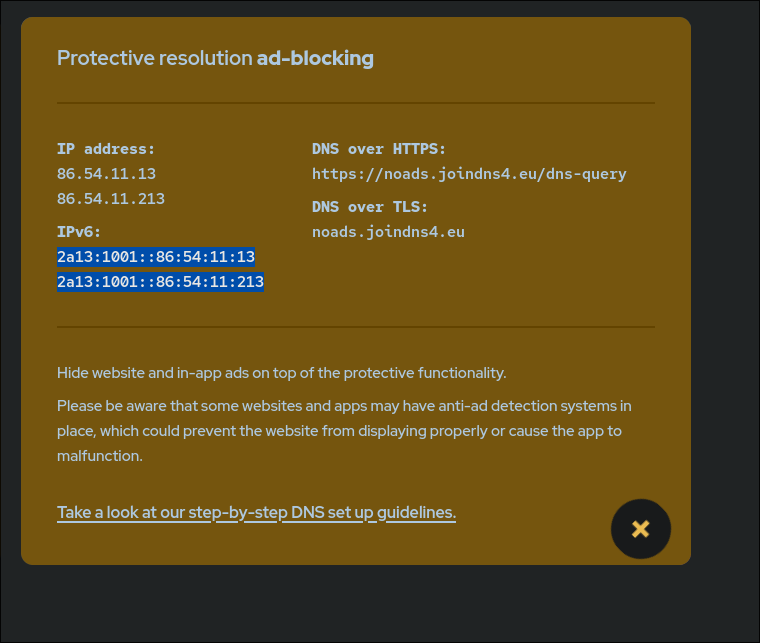This screenshot has height=643, width=760.
Task: Click the bold 'ad-blocking' word in title
Action: tap(315, 58)
